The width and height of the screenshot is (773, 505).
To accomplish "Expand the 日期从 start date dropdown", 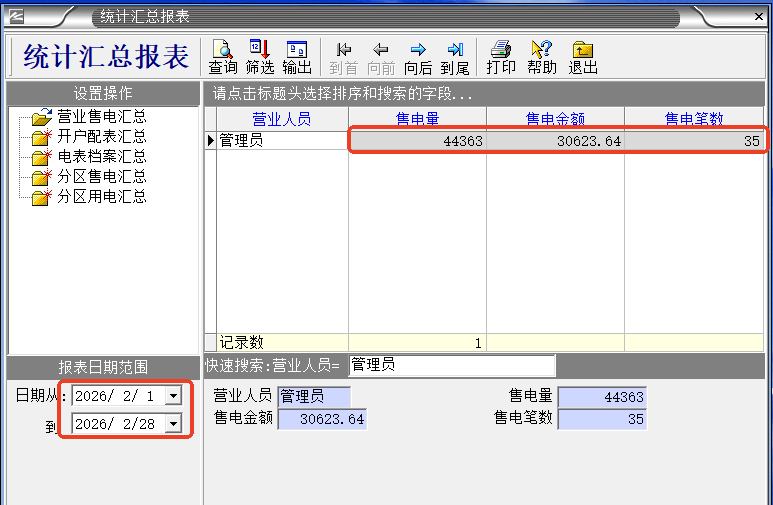I will tap(173, 396).
